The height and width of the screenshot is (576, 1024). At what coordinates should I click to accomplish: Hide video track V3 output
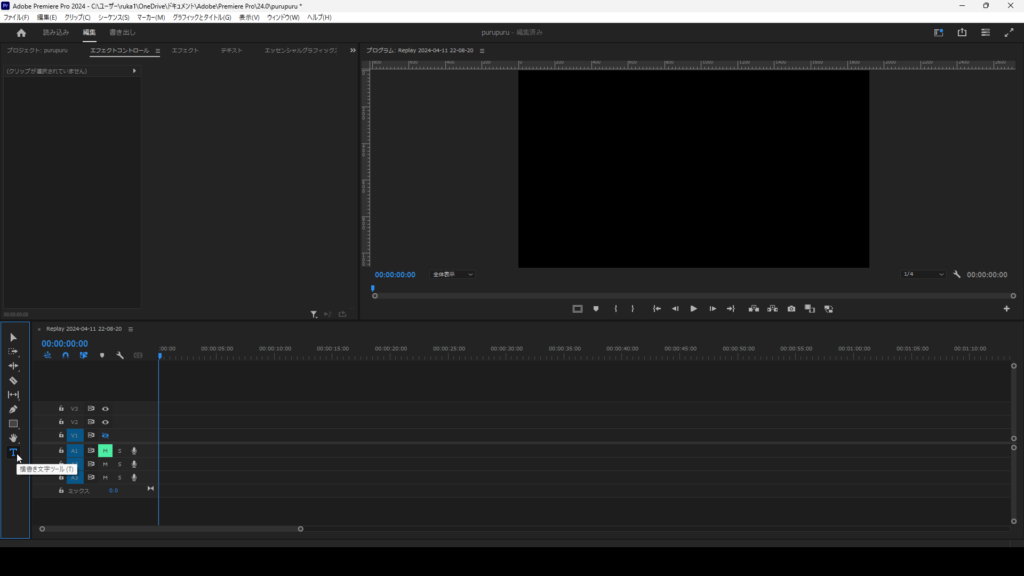click(105, 409)
